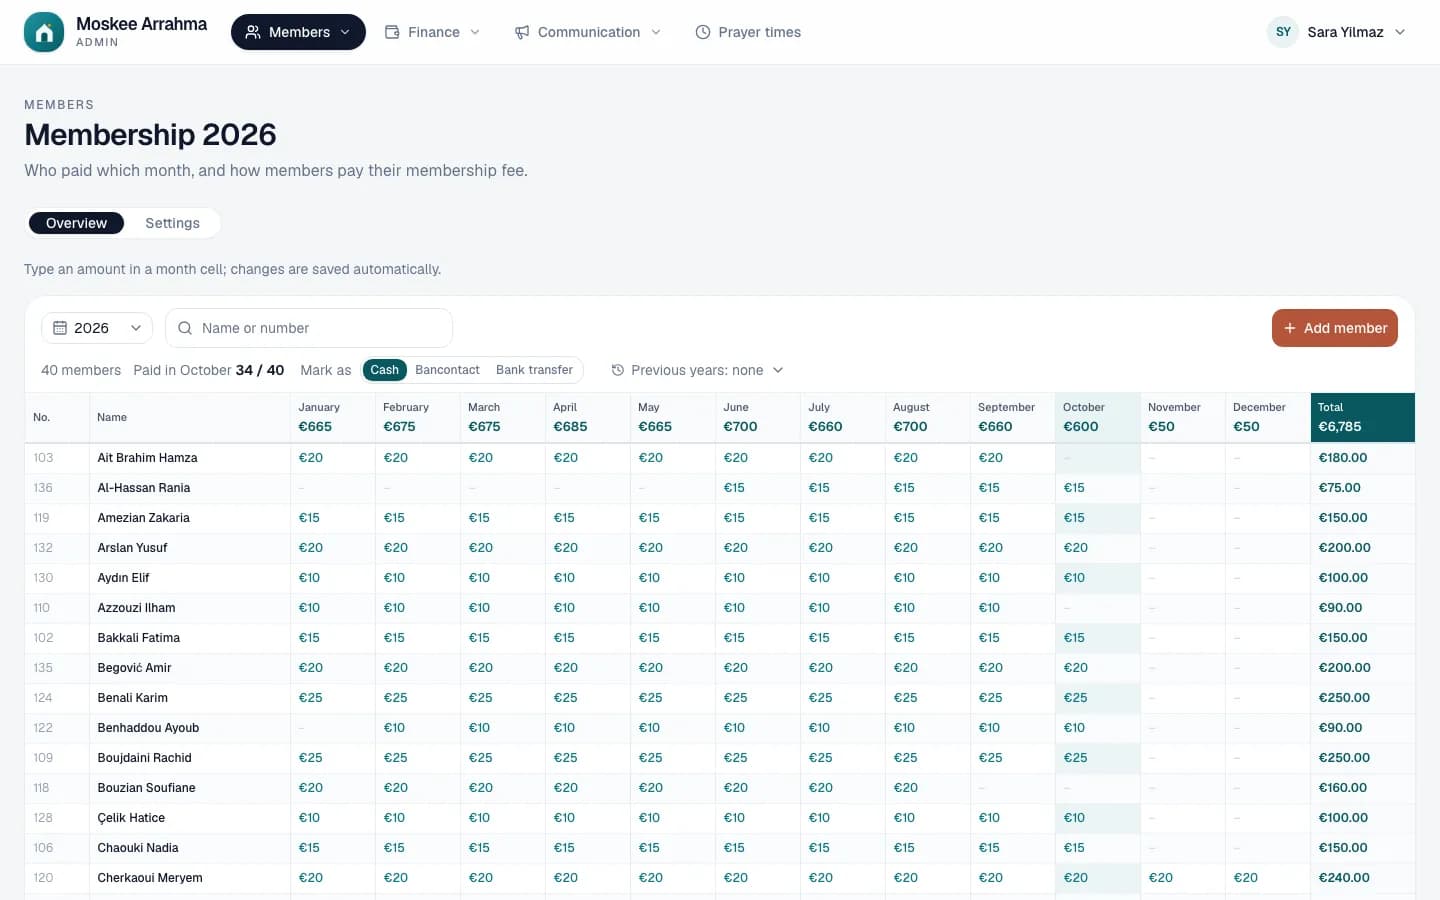Select Bancontact payment method

point(447,370)
